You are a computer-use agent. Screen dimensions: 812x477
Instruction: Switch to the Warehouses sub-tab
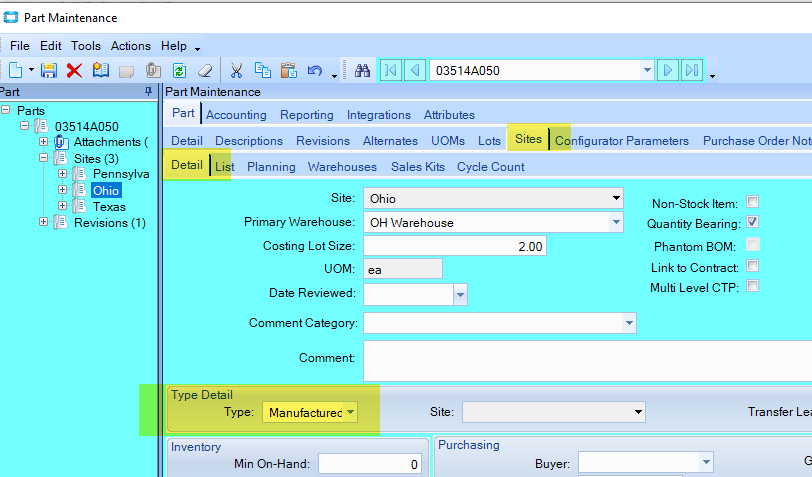342,167
